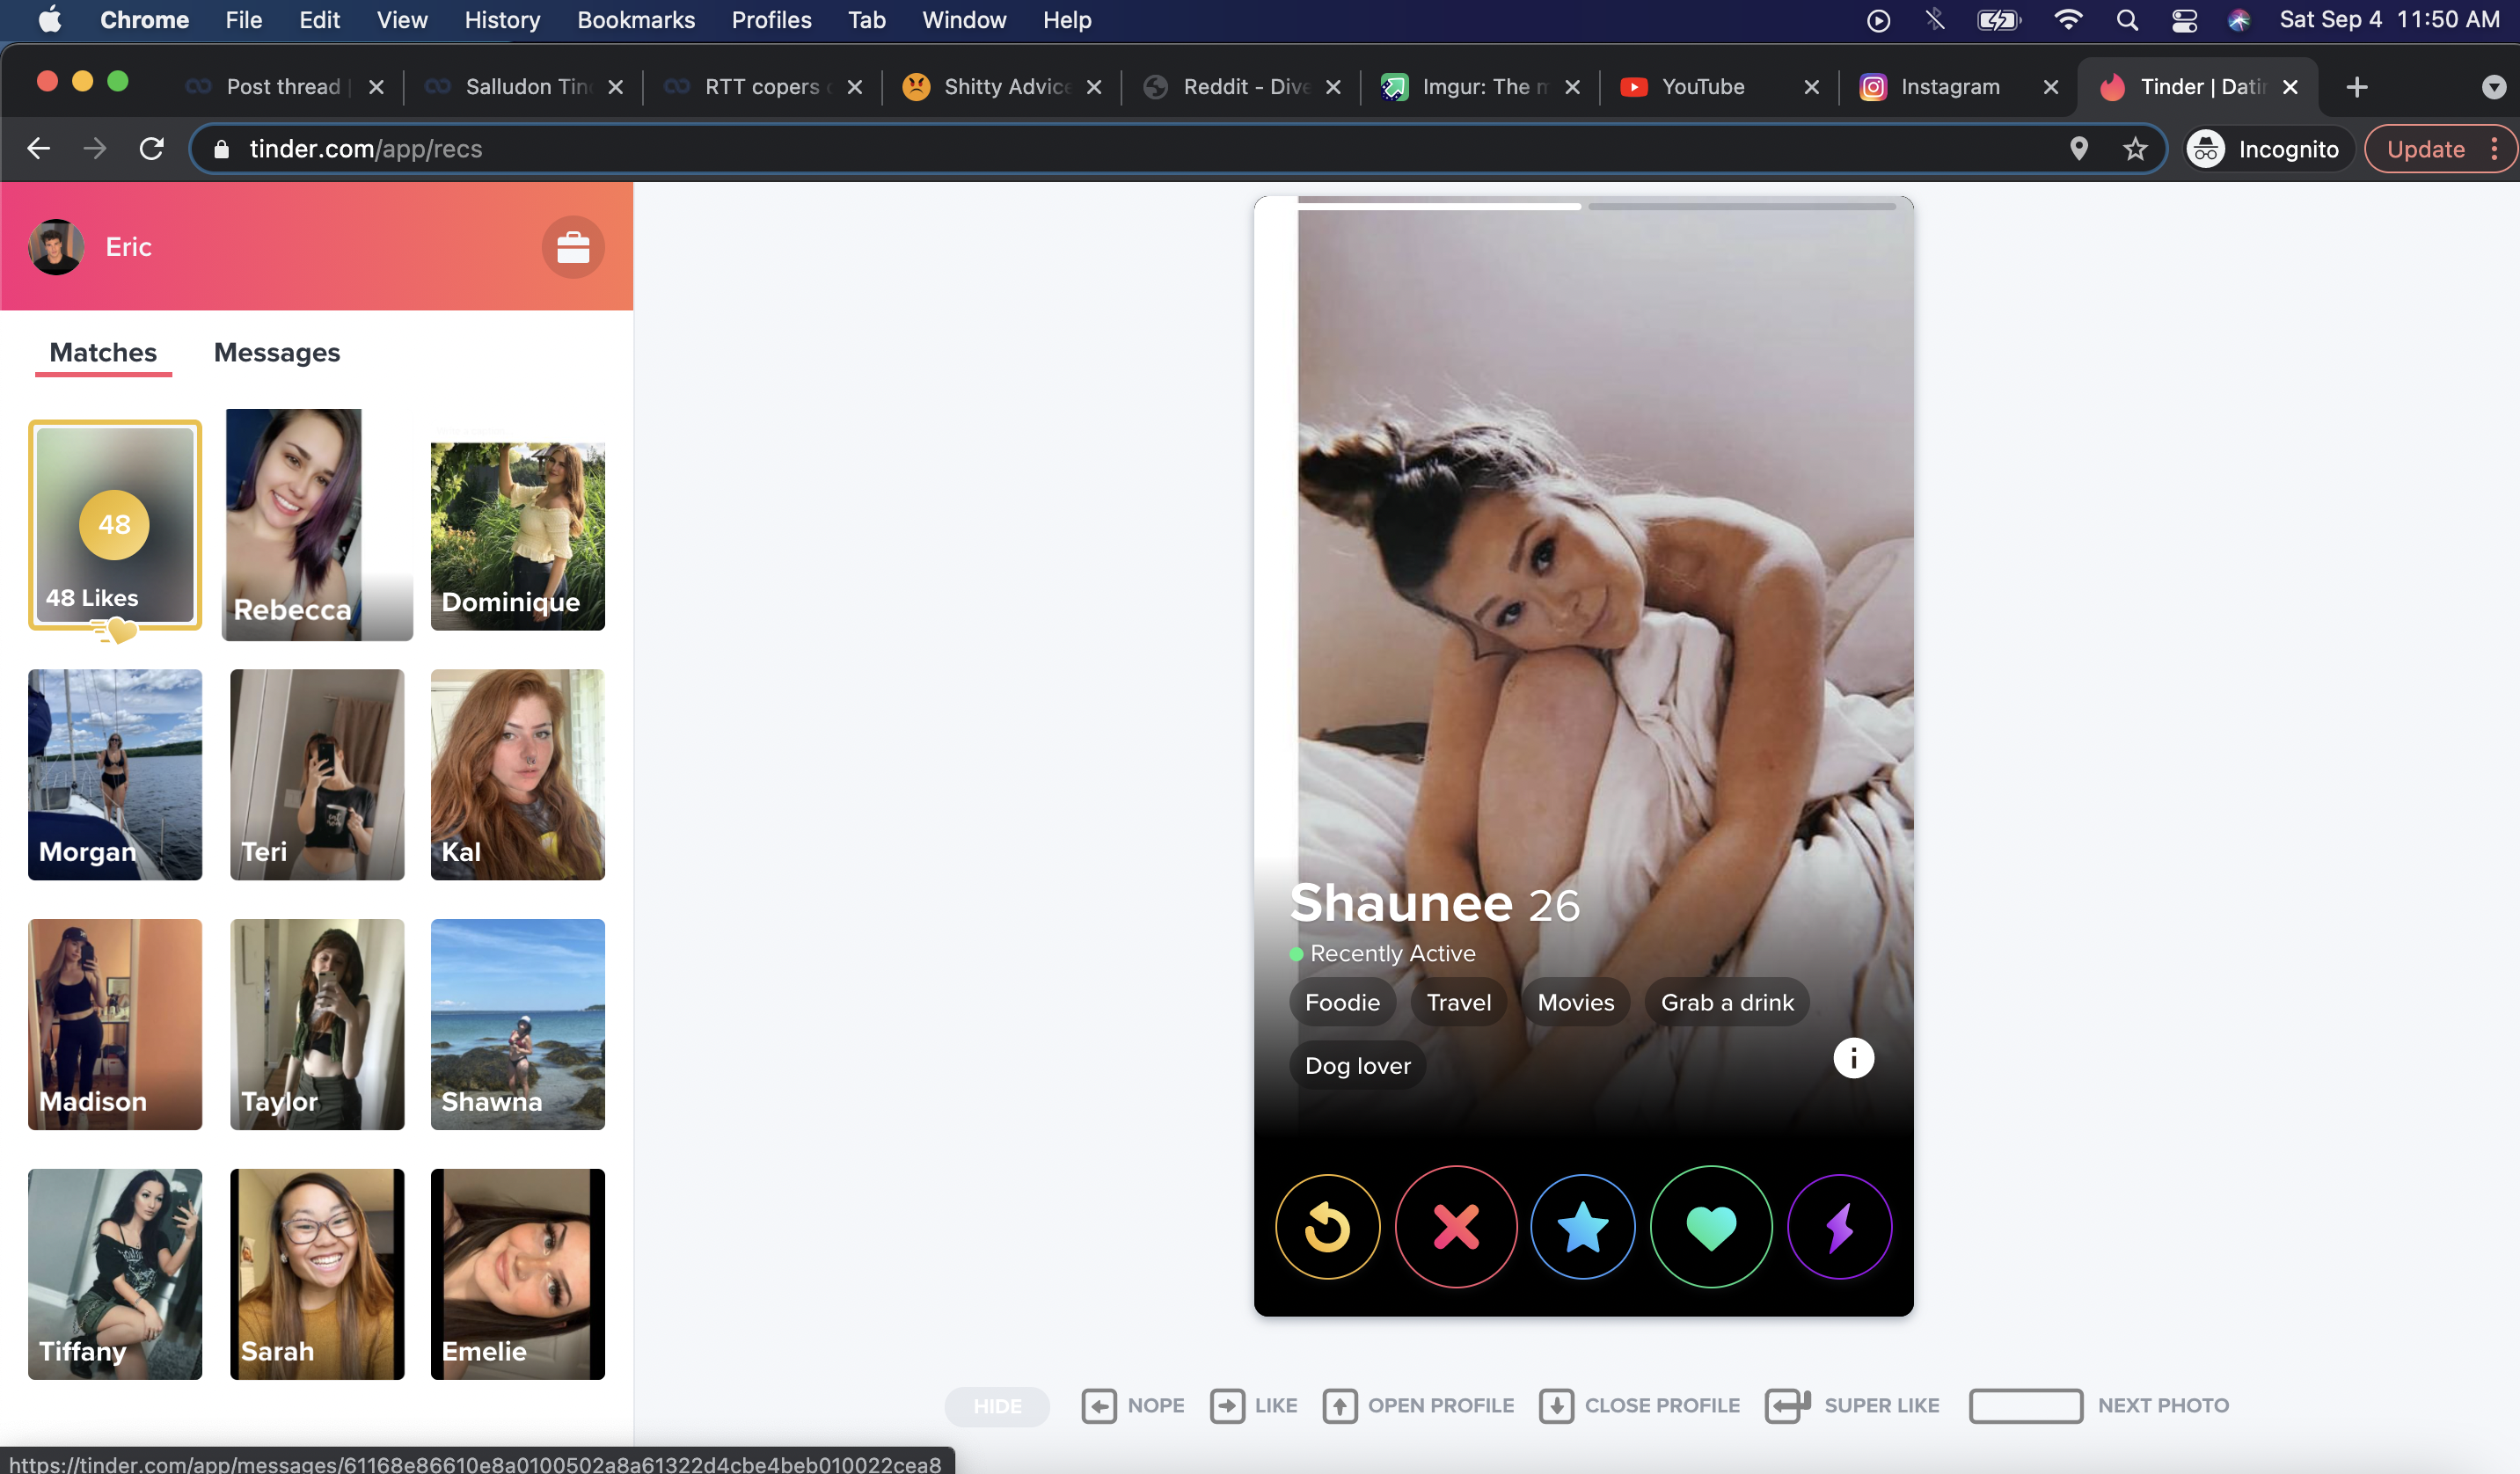
Task: Expand Chrome tab search dropdown arrow
Action: 2493,87
